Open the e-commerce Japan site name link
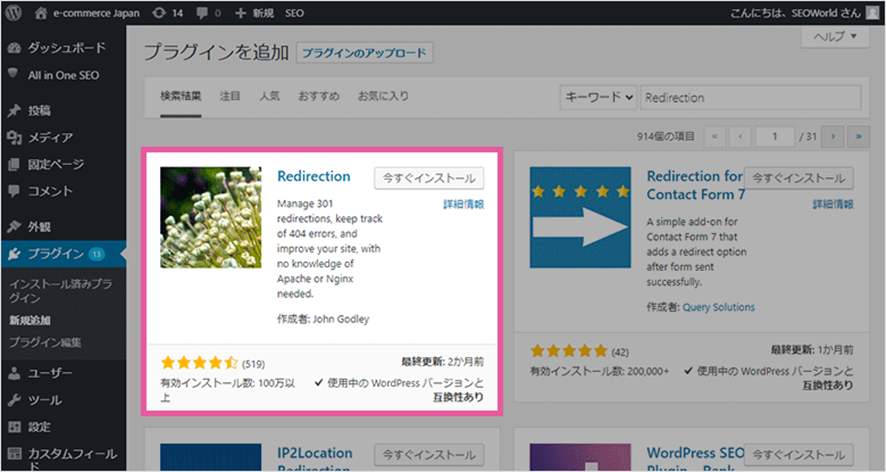 pos(96,13)
